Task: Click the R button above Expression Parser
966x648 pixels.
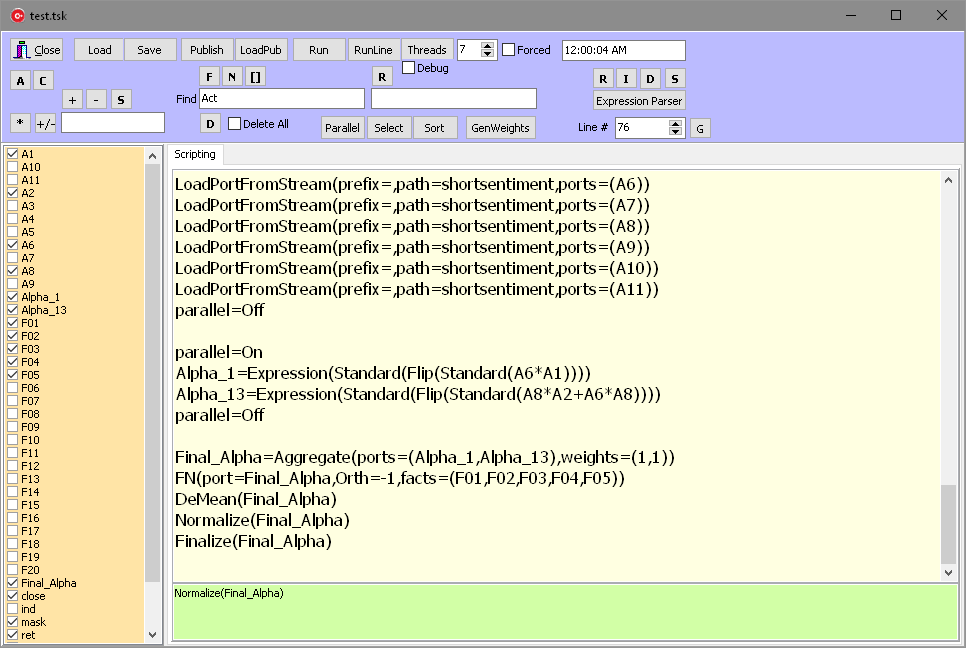Action: click(603, 79)
